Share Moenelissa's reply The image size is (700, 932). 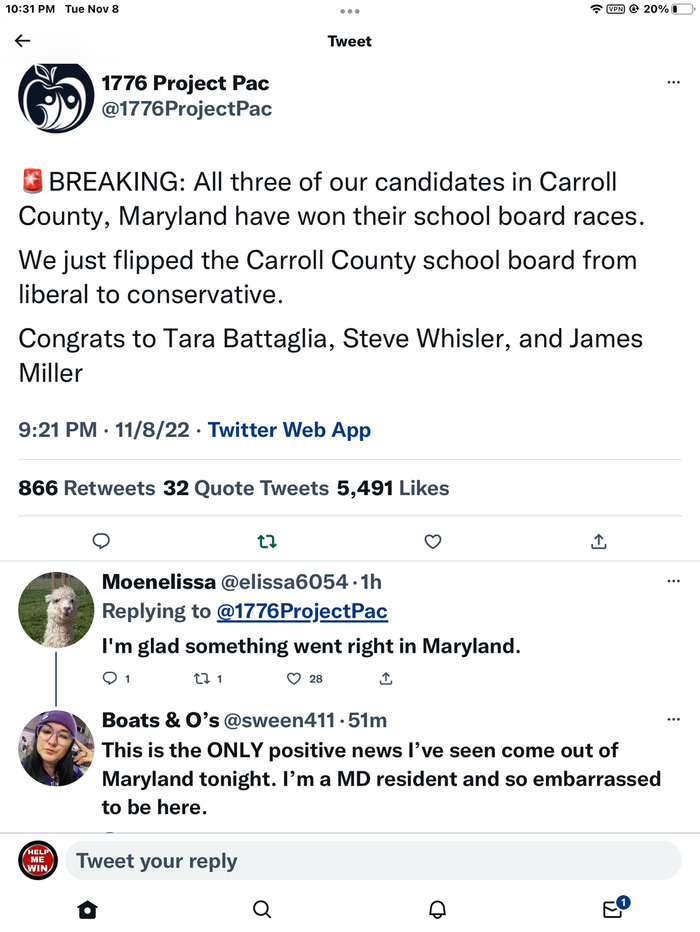coord(386,678)
